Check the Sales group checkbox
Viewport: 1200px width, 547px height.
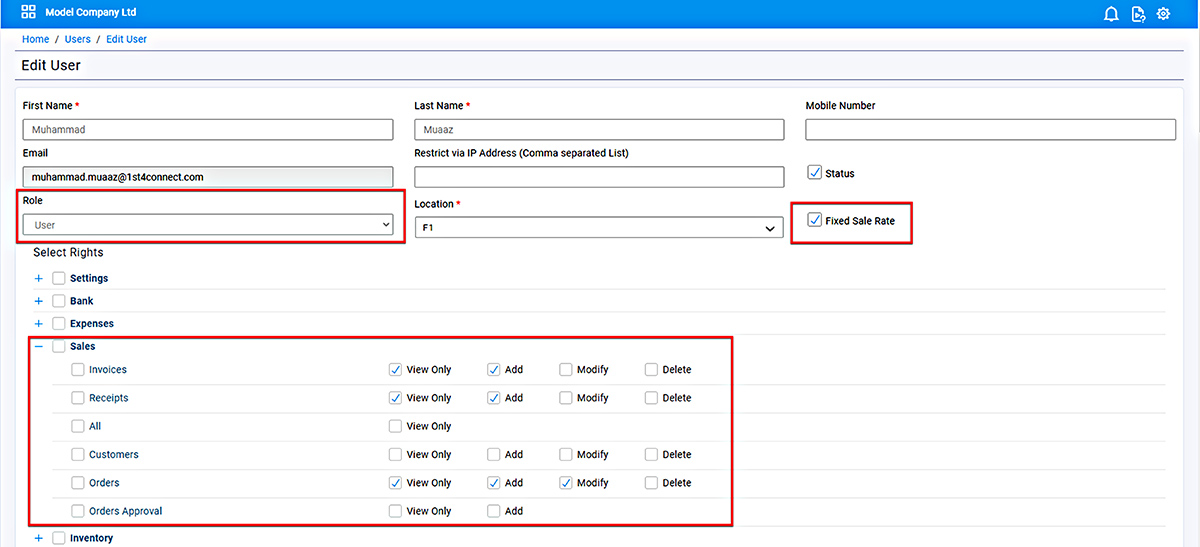[x=59, y=347]
